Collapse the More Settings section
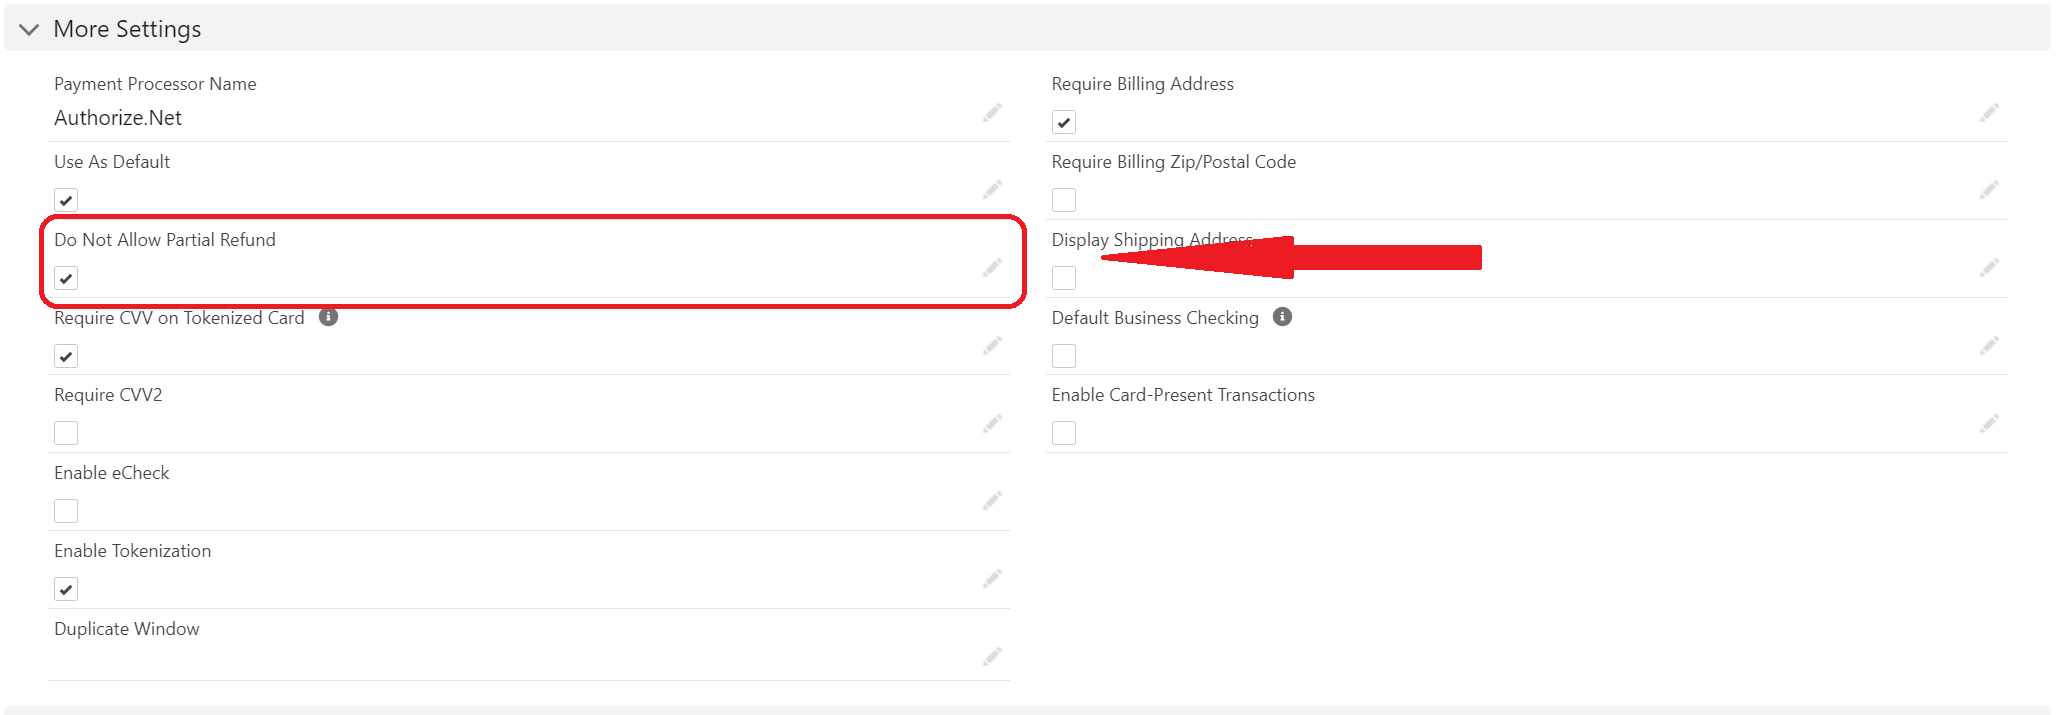2058x715 pixels. [29, 30]
